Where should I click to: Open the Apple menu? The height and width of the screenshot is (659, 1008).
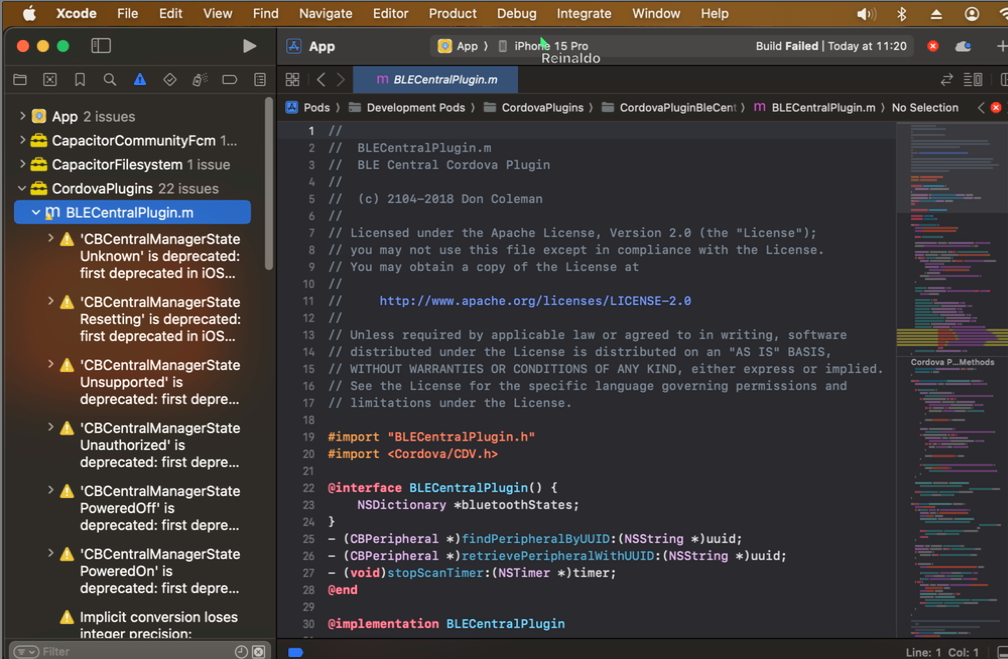29,13
